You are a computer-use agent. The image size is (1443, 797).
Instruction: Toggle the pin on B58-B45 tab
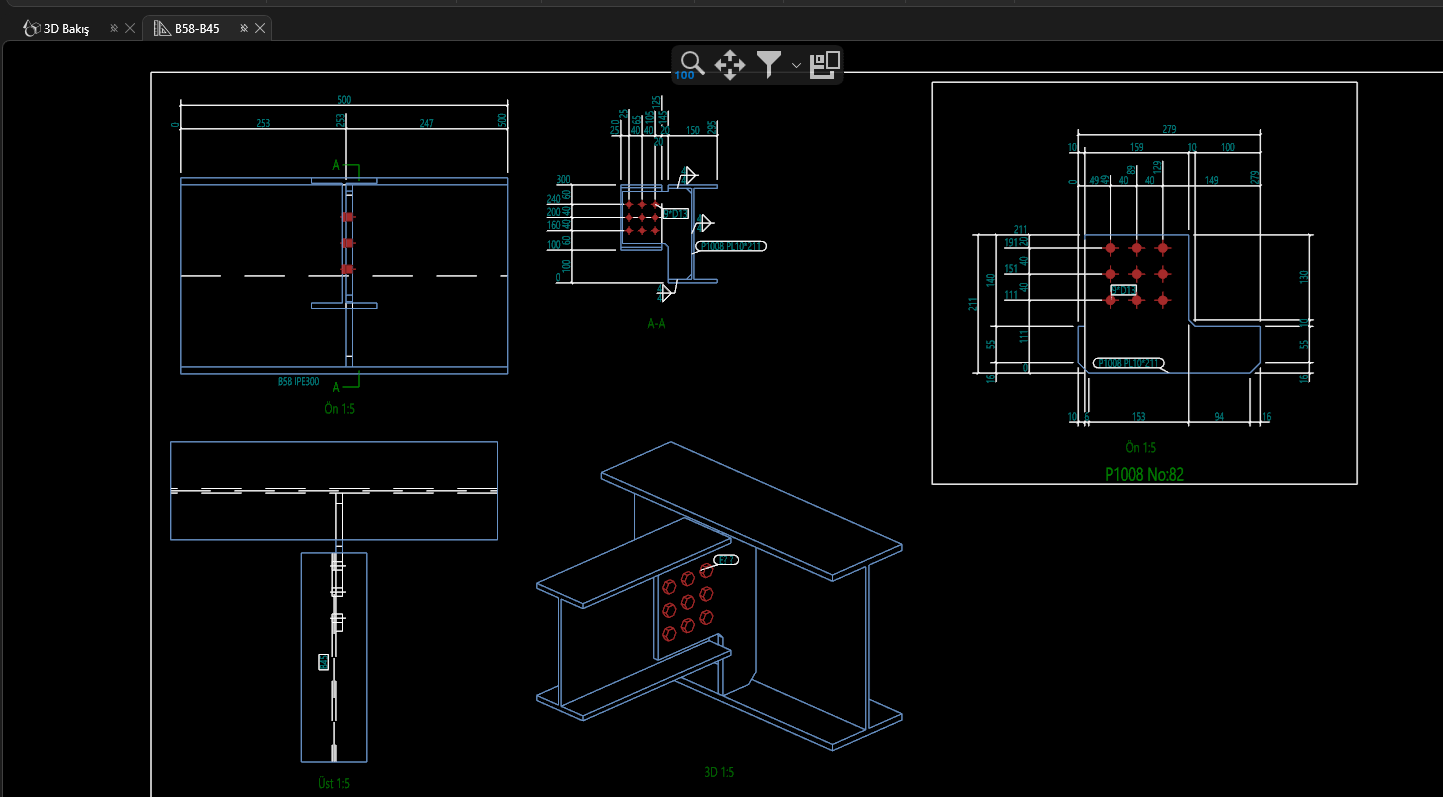243,29
